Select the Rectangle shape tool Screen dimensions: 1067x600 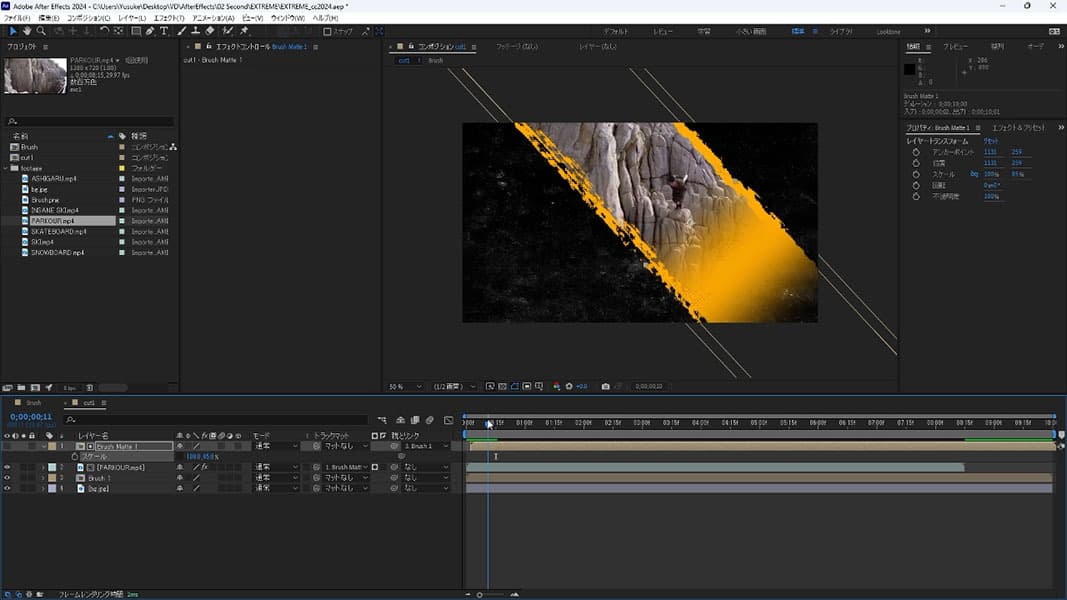[x=136, y=31]
